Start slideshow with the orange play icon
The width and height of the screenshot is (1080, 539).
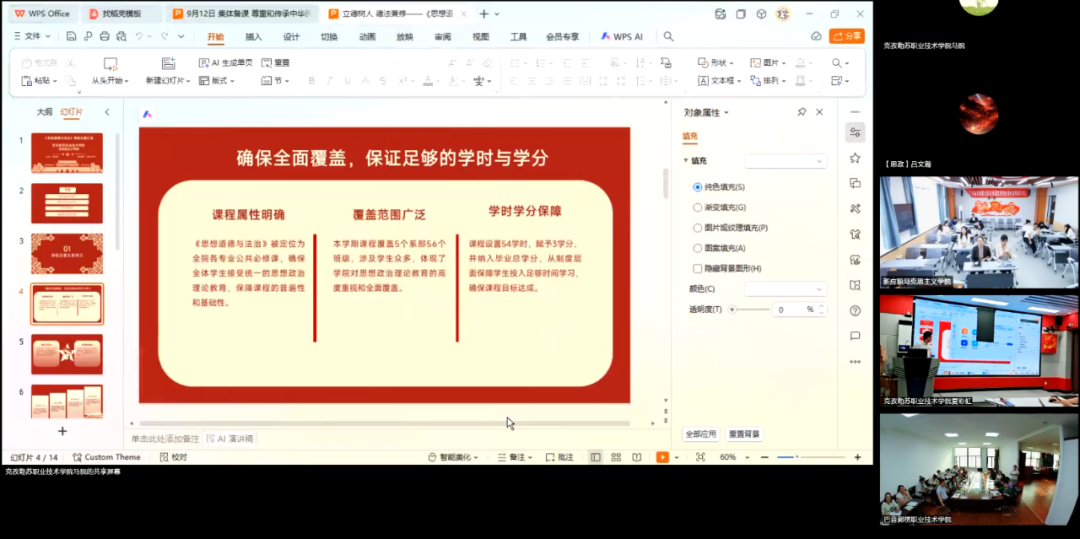[x=661, y=457]
